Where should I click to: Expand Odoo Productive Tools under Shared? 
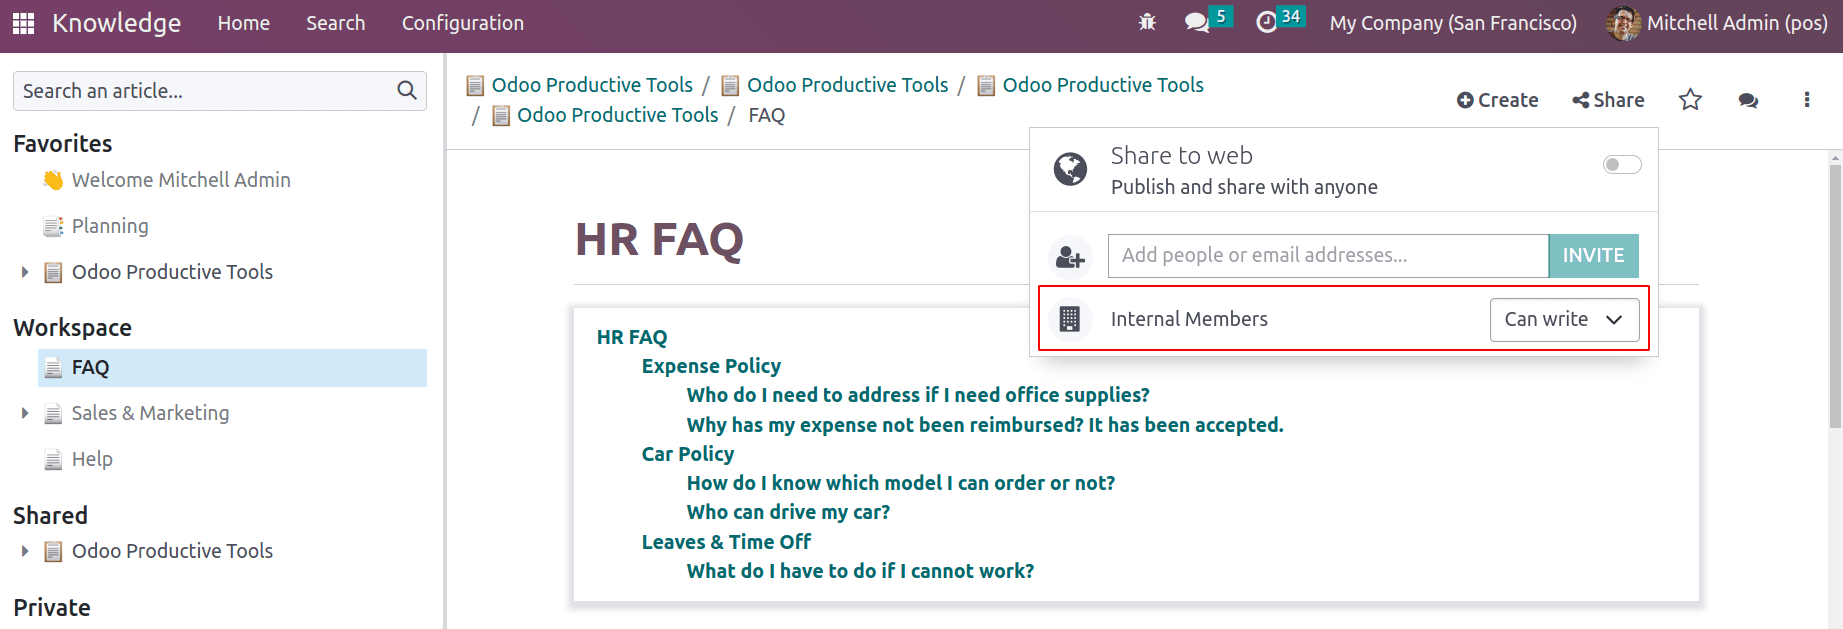click(x=25, y=551)
